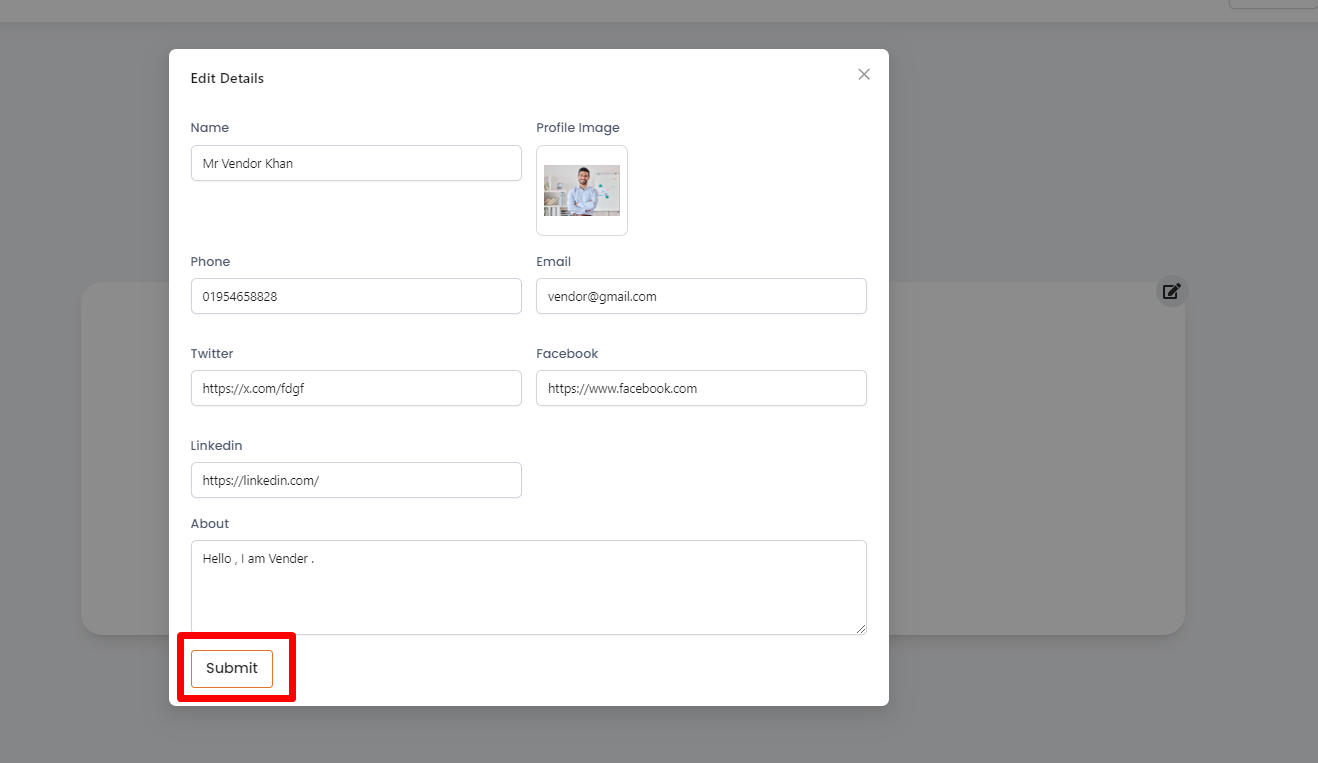
Task: Click the Twitter label text
Action: point(212,354)
